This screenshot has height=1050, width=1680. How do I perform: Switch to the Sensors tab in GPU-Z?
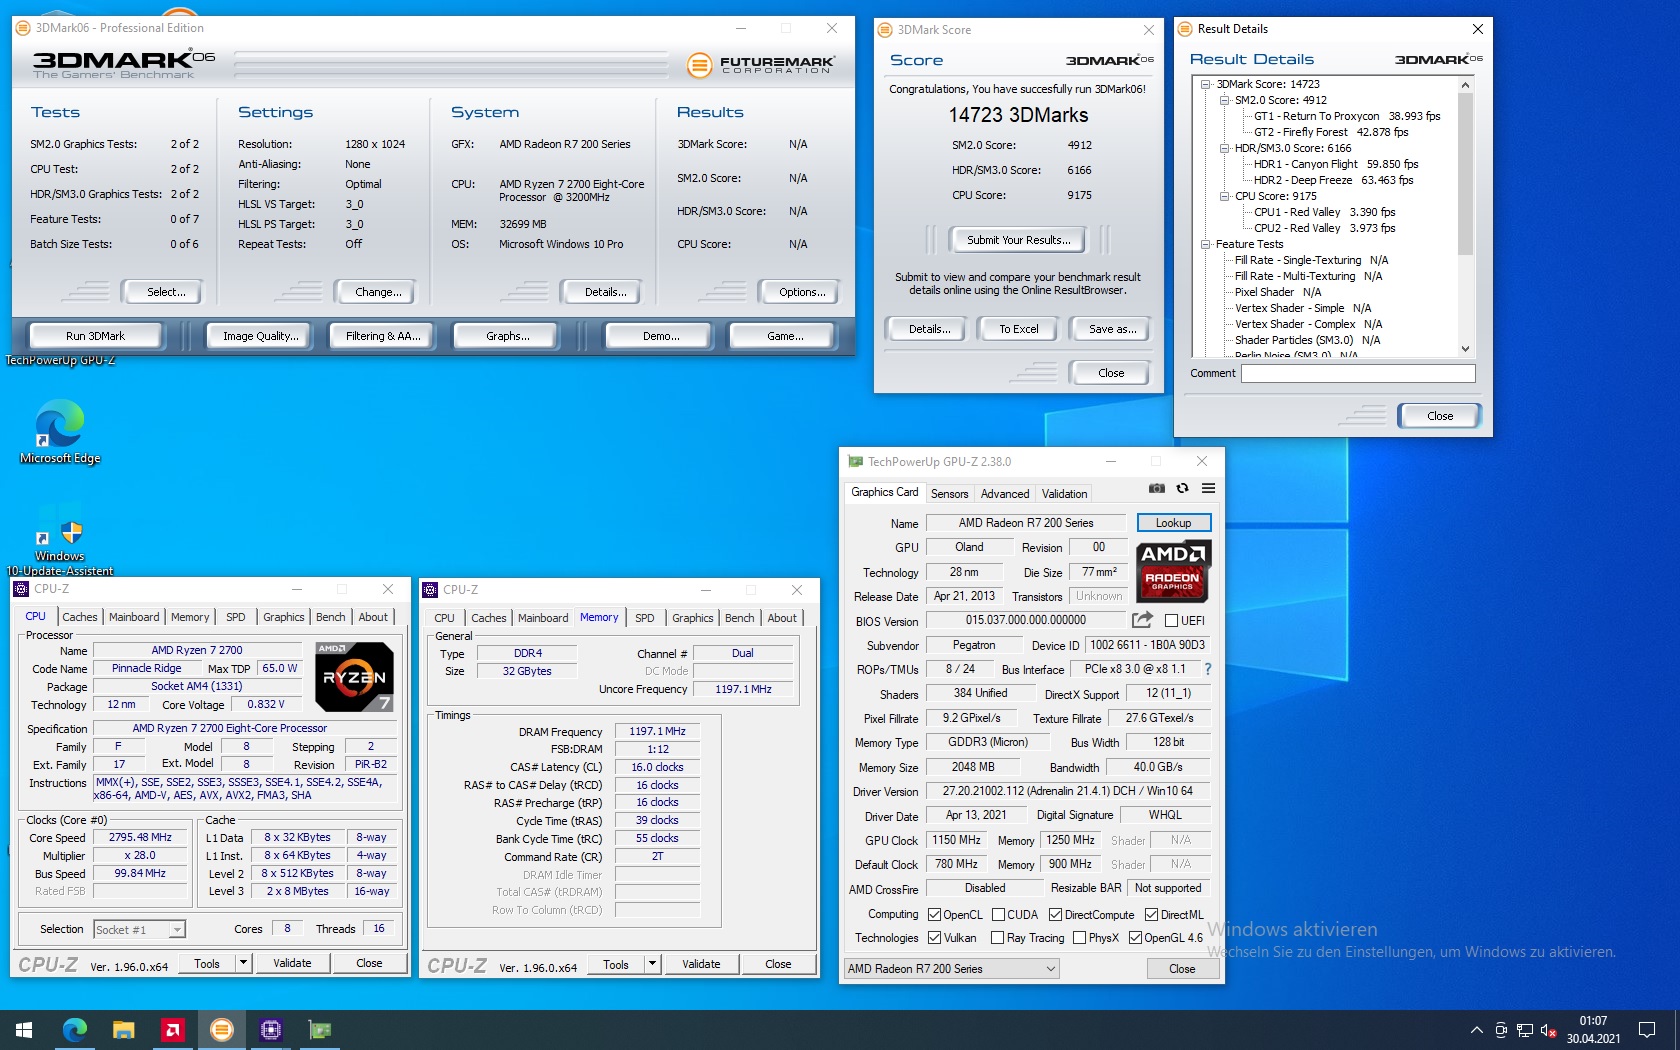(x=949, y=494)
